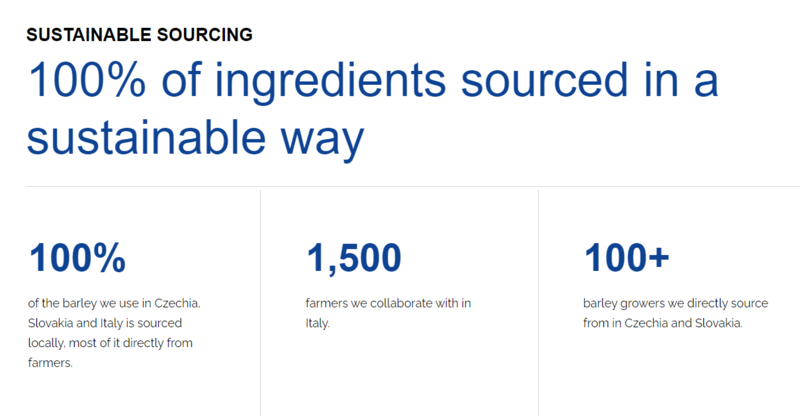Click the word 'SOURCING' in the section label
The height and width of the screenshot is (416, 800).
click(x=205, y=35)
